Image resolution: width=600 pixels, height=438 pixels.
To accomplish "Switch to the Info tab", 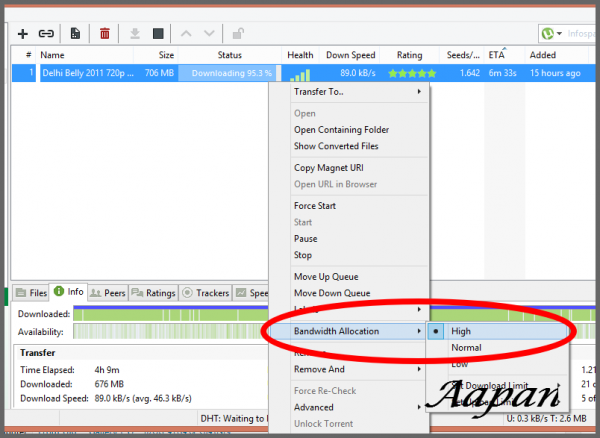I will [69, 292].
